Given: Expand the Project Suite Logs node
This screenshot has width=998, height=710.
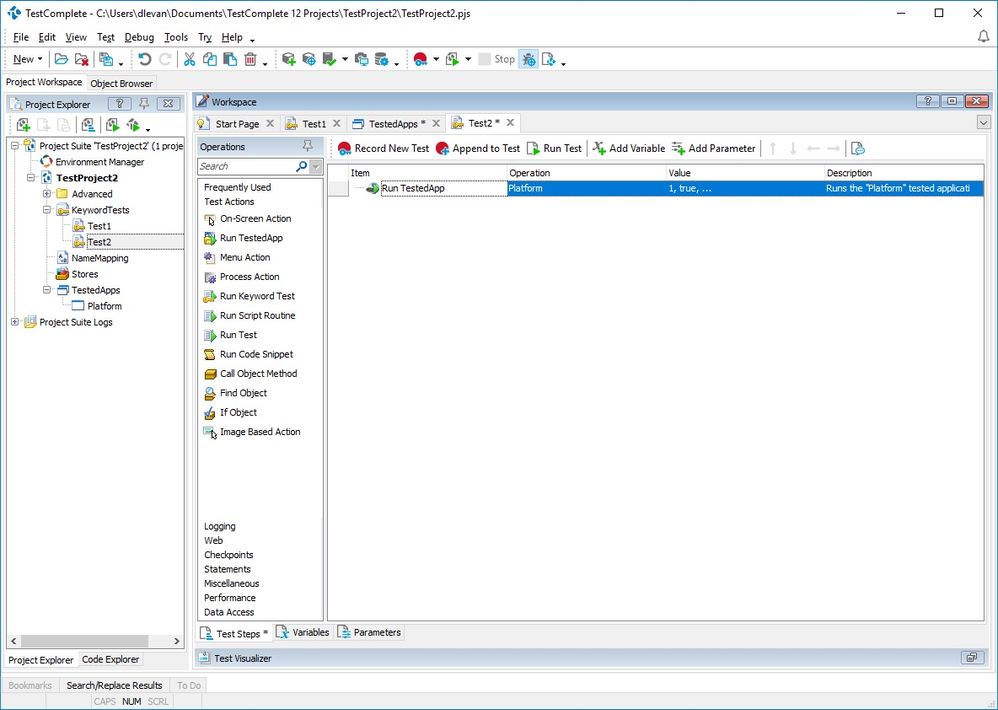Looking at the screenshot, I should (x=15, y=322).
